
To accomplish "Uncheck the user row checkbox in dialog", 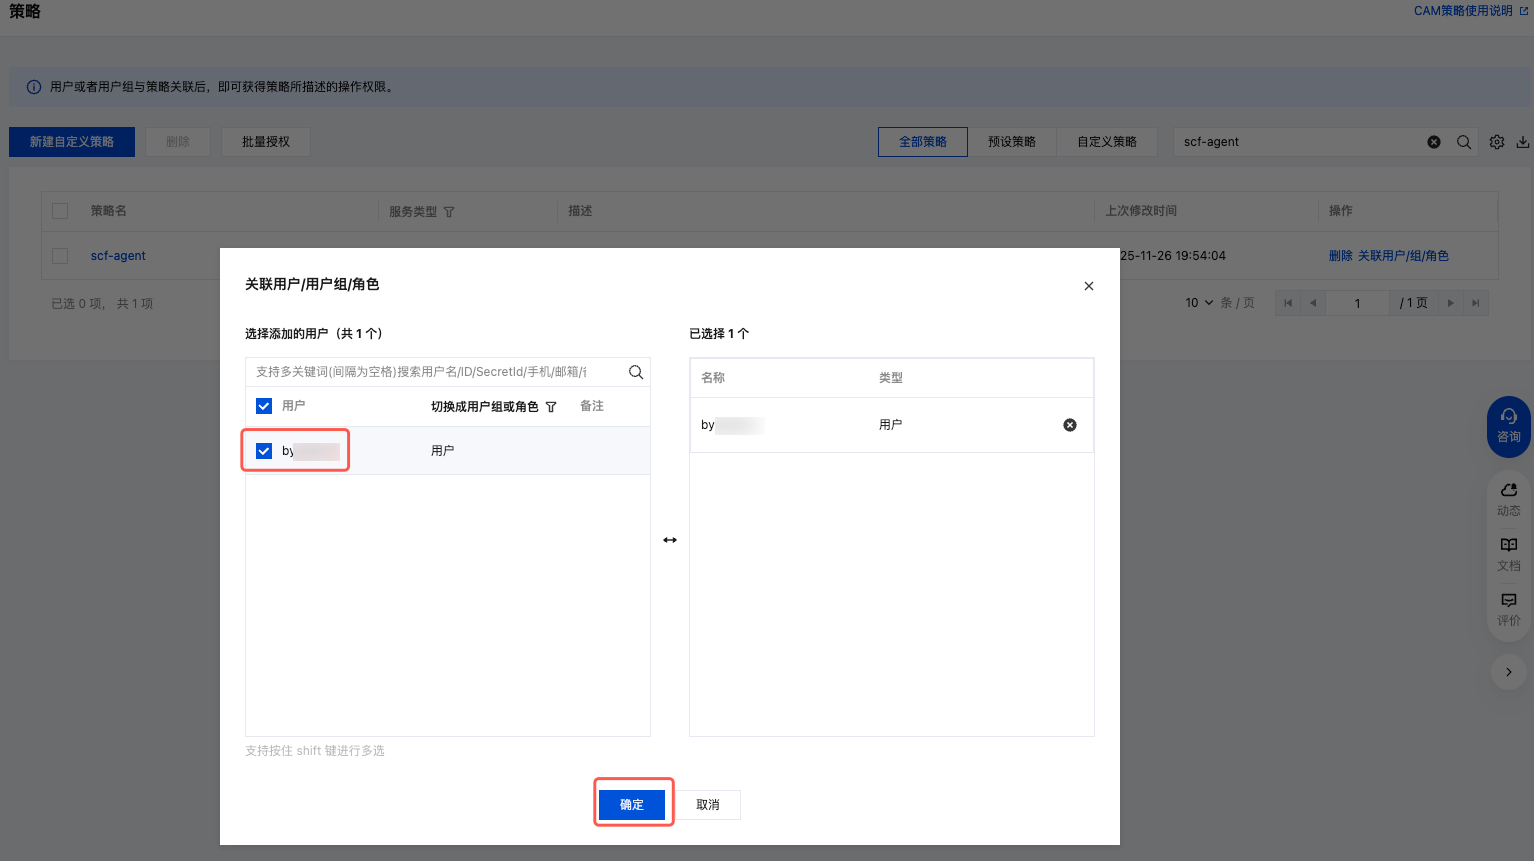I will tap(264, 451).
